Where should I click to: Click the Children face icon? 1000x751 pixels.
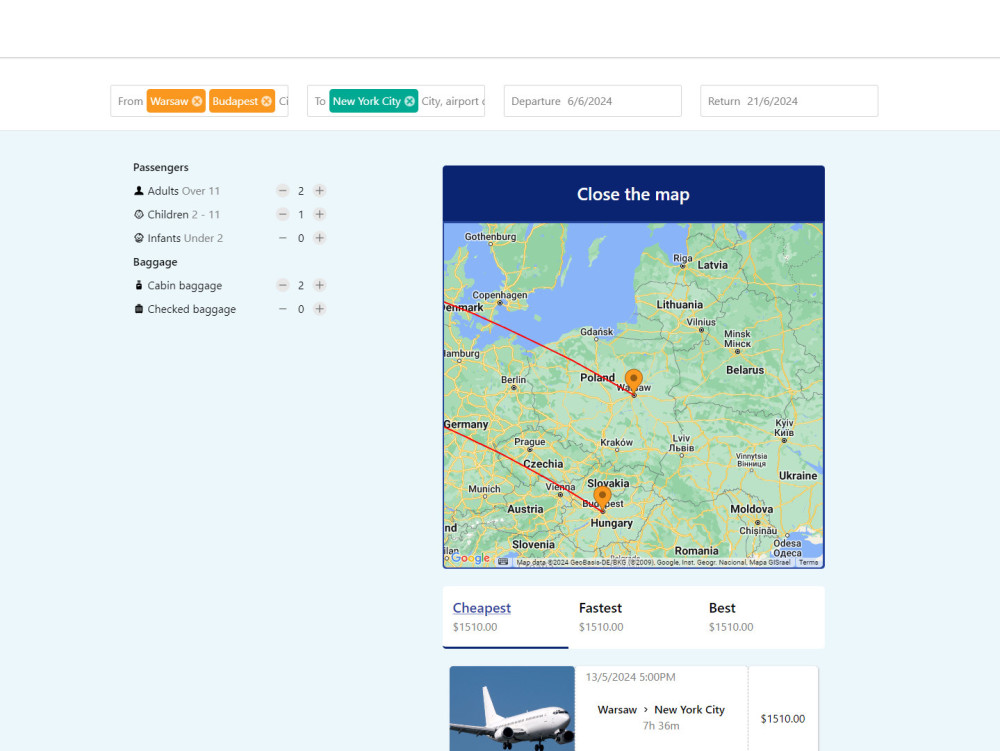click(138, 214)
